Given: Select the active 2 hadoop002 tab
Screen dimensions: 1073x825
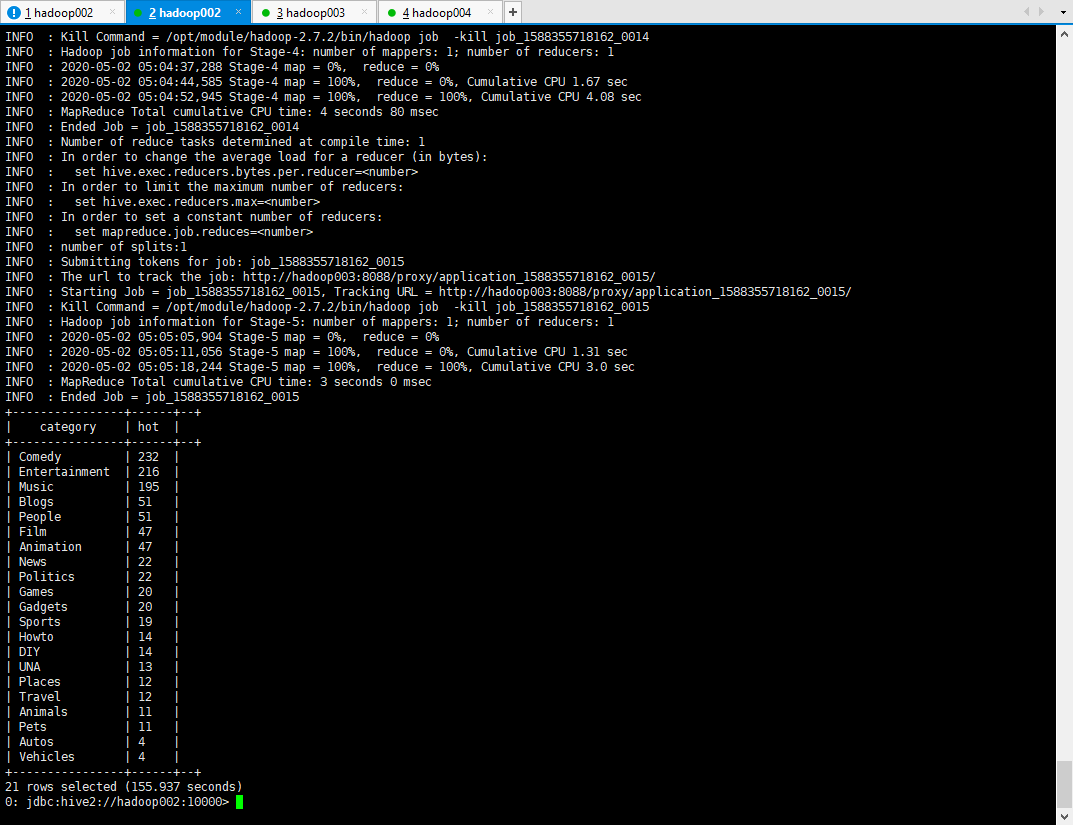Looking at the screenshot, I should [x=188, y=12].
